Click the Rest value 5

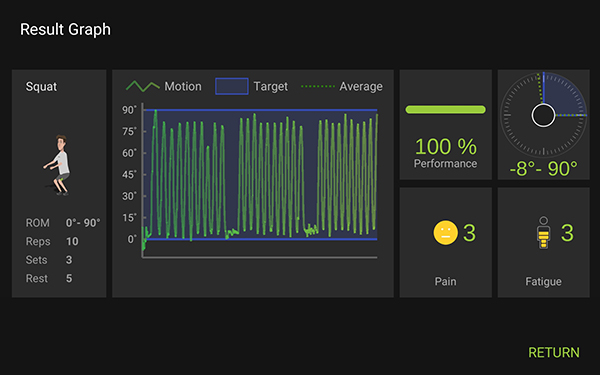pyautogui.click(x=69, y=278)
